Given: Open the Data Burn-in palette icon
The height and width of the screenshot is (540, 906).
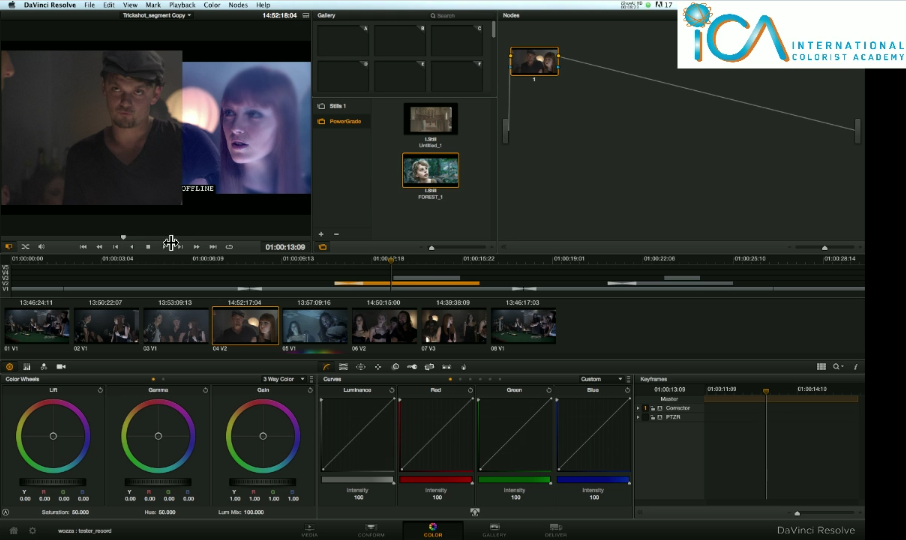Looking at the screenshot, I should pyautogui.click(x=463, y=367).
